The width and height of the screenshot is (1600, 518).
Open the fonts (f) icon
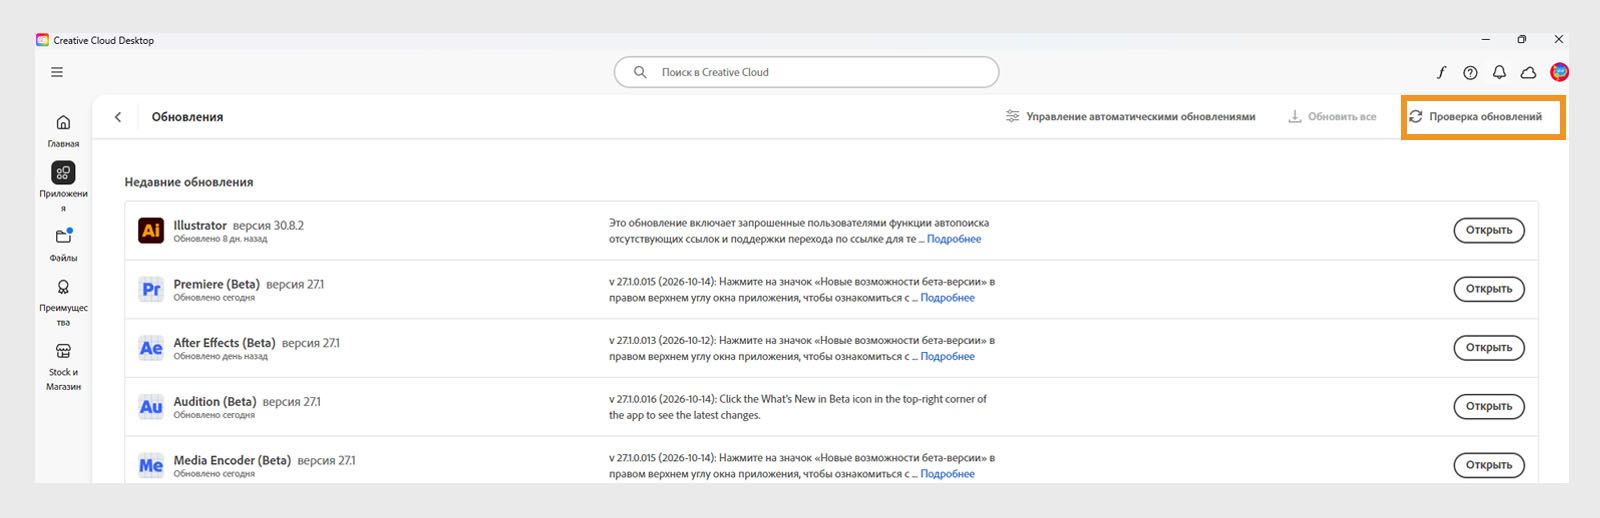[x=1441, y=72]
